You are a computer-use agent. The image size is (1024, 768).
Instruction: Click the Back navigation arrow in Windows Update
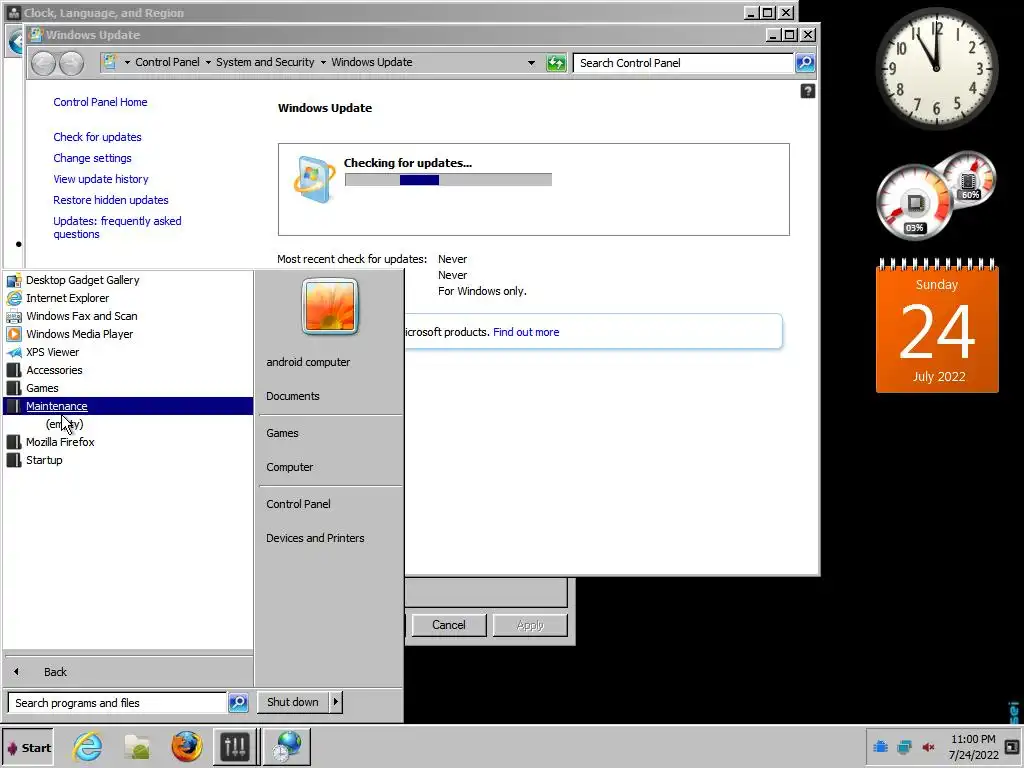[44, 63]
